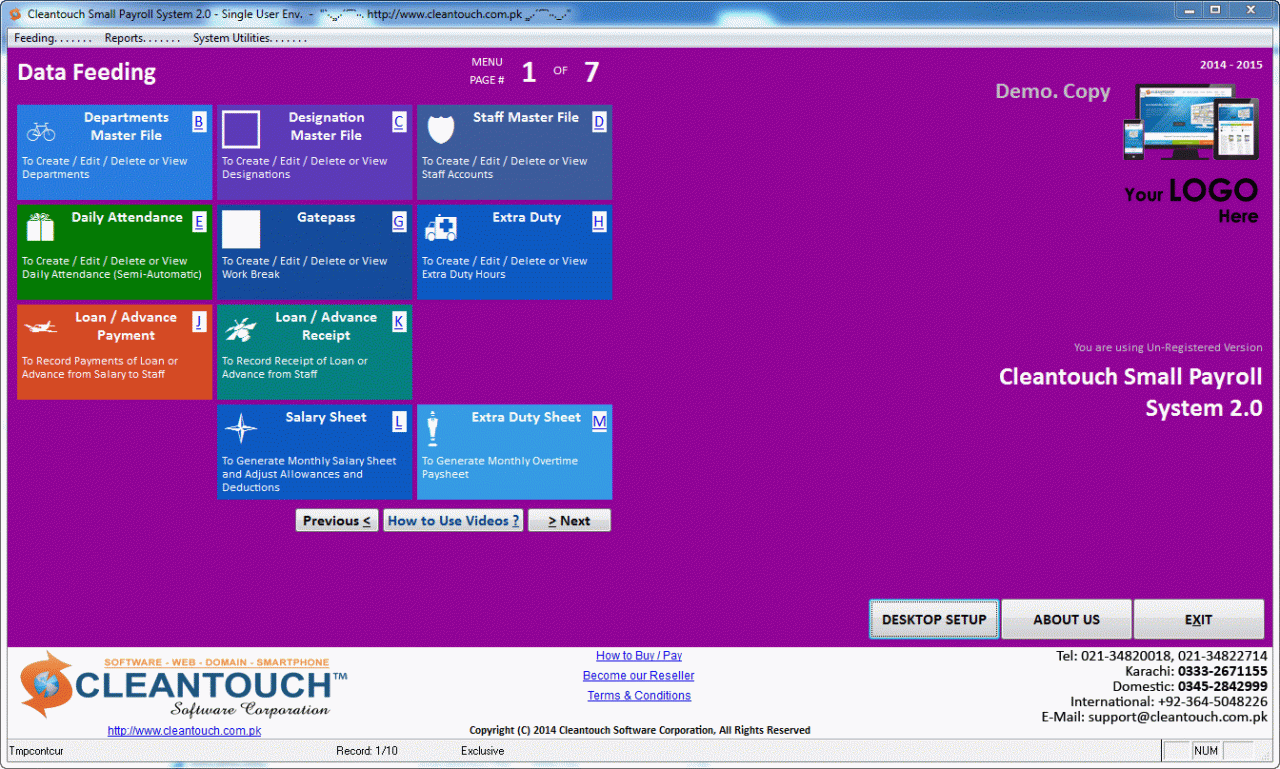Click shortcut letter E on Daily Attendance tile
The image size is (1280, 769).
pyautogui.click(x=199, y=222)
